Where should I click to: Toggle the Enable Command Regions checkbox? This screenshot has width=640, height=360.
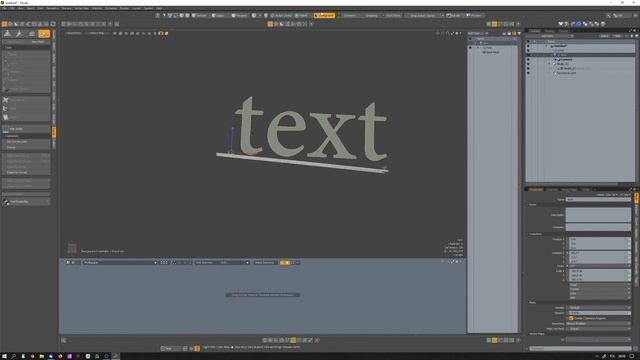click(x=571, y=318)
